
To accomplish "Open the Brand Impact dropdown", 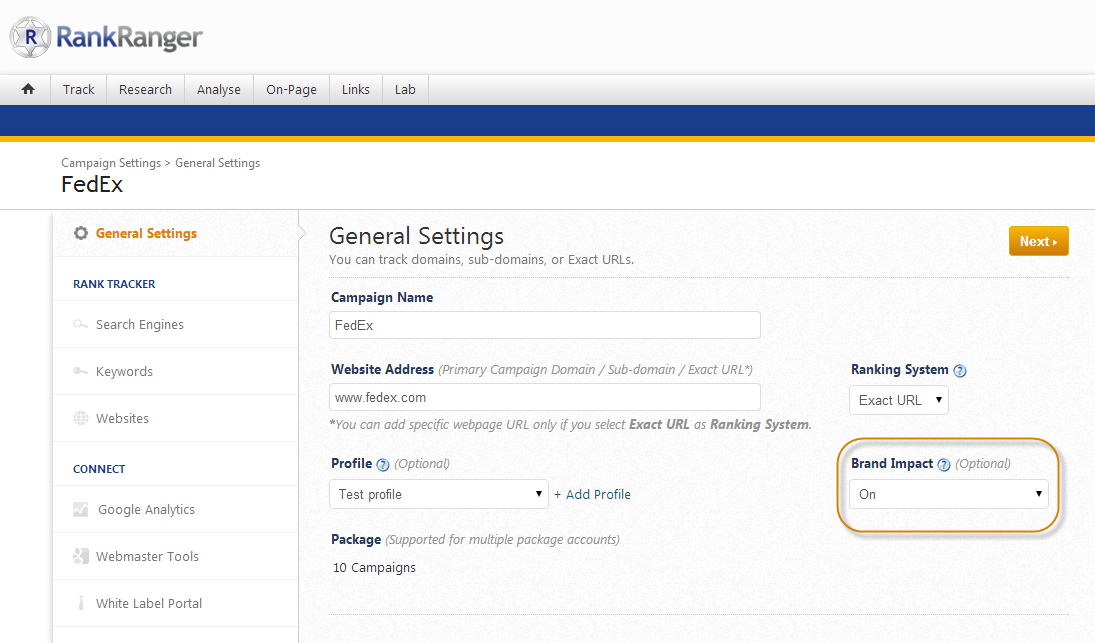I will pyautogui.click(x=948, y=494).
